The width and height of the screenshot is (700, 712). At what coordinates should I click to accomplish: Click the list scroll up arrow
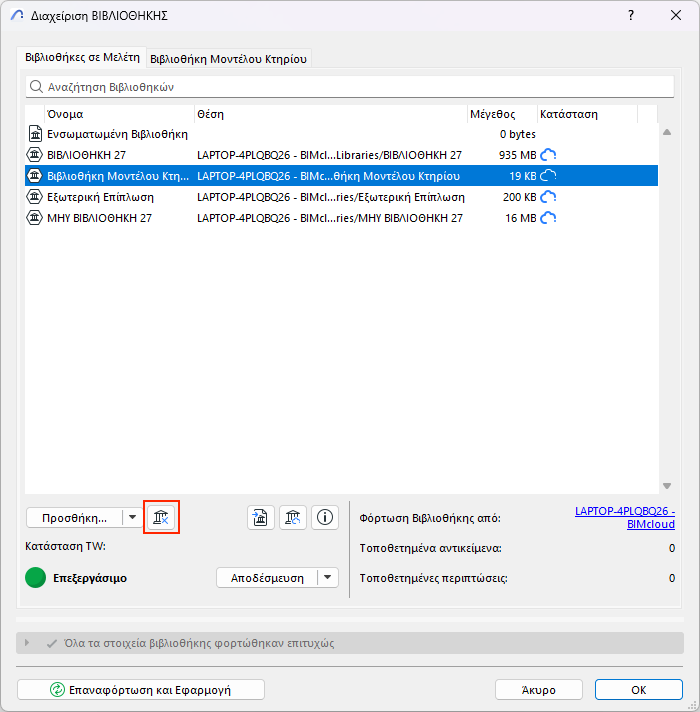[667, 132]
